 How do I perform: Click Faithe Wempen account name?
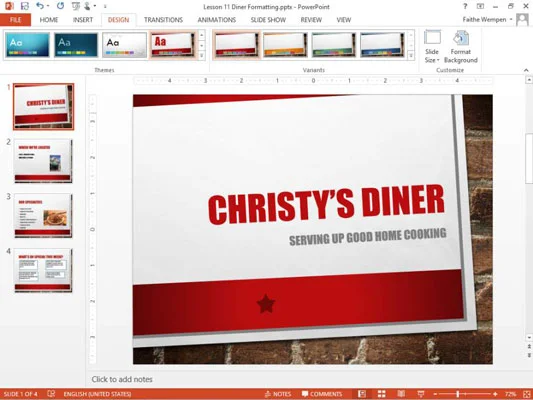pos(484,20)
